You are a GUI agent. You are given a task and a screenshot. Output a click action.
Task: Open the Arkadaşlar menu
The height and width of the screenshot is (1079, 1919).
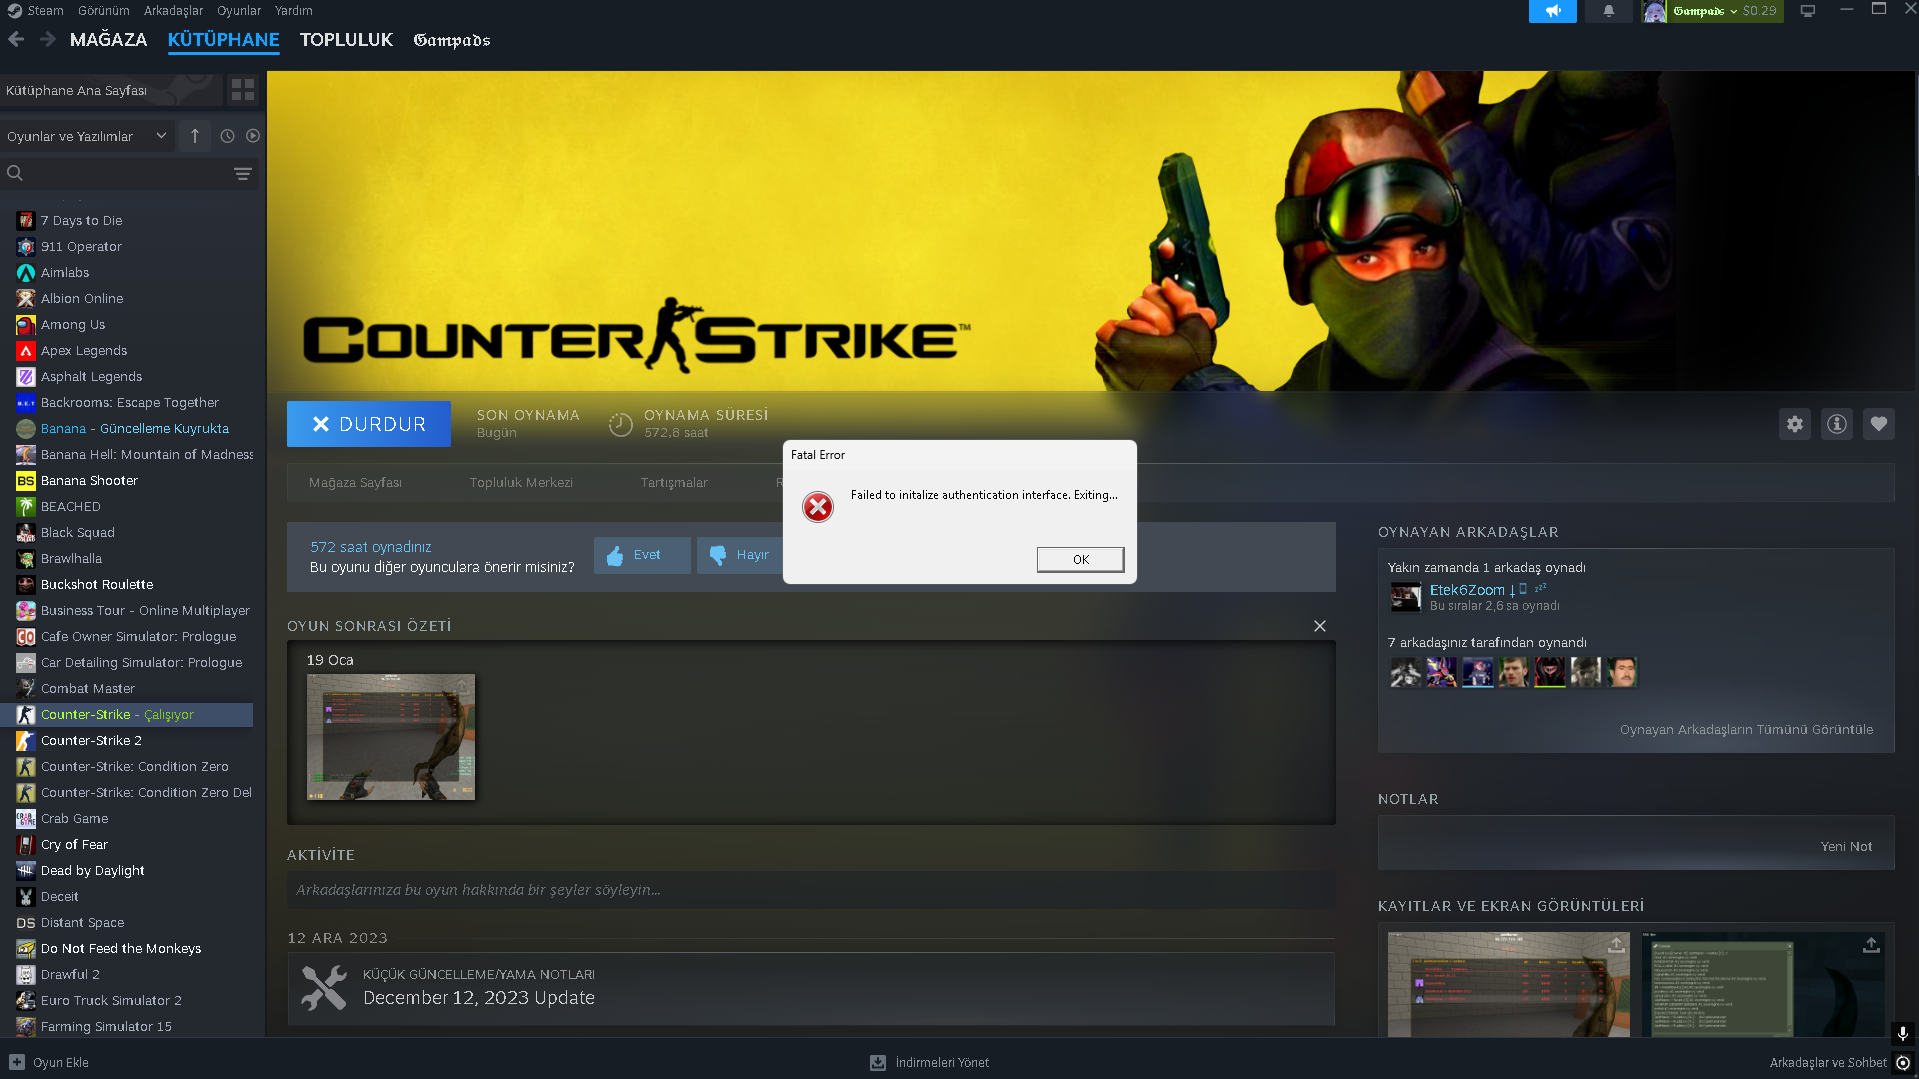pos(173,11)
